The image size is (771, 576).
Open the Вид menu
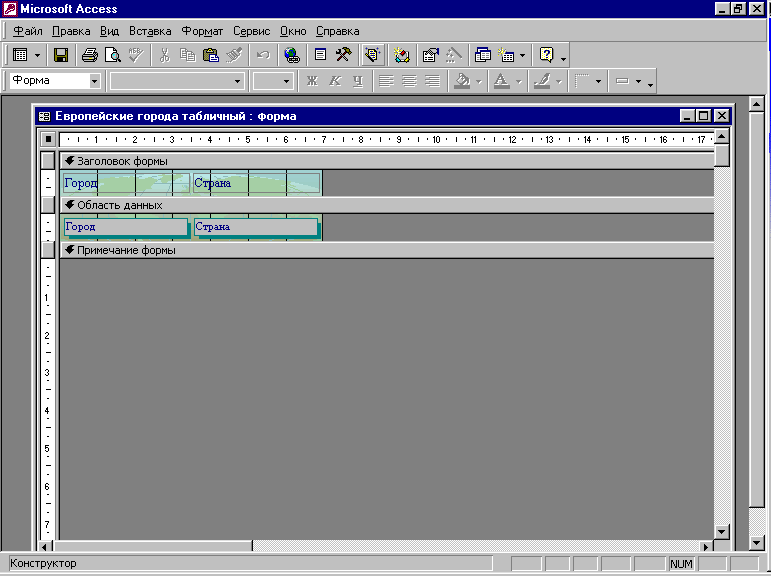pos(109,31)
